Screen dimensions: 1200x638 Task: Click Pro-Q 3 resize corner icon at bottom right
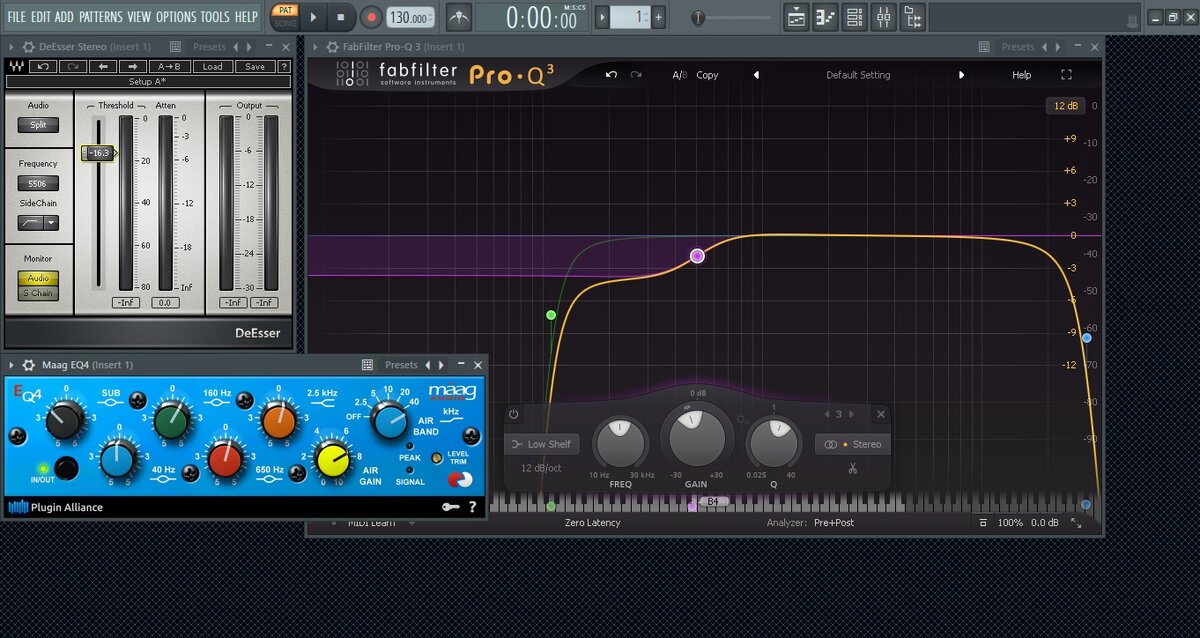point(1077,523)
